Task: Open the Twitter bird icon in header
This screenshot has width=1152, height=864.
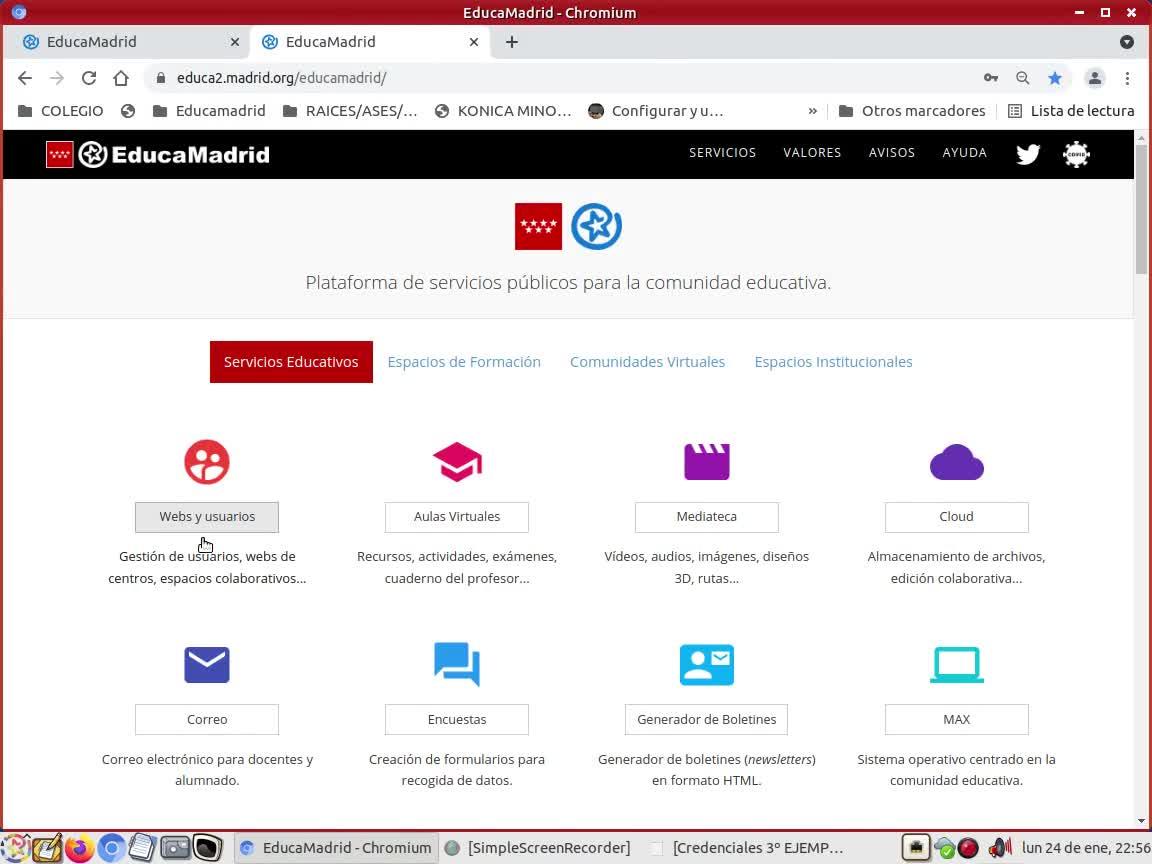Action: point(1028,154)
